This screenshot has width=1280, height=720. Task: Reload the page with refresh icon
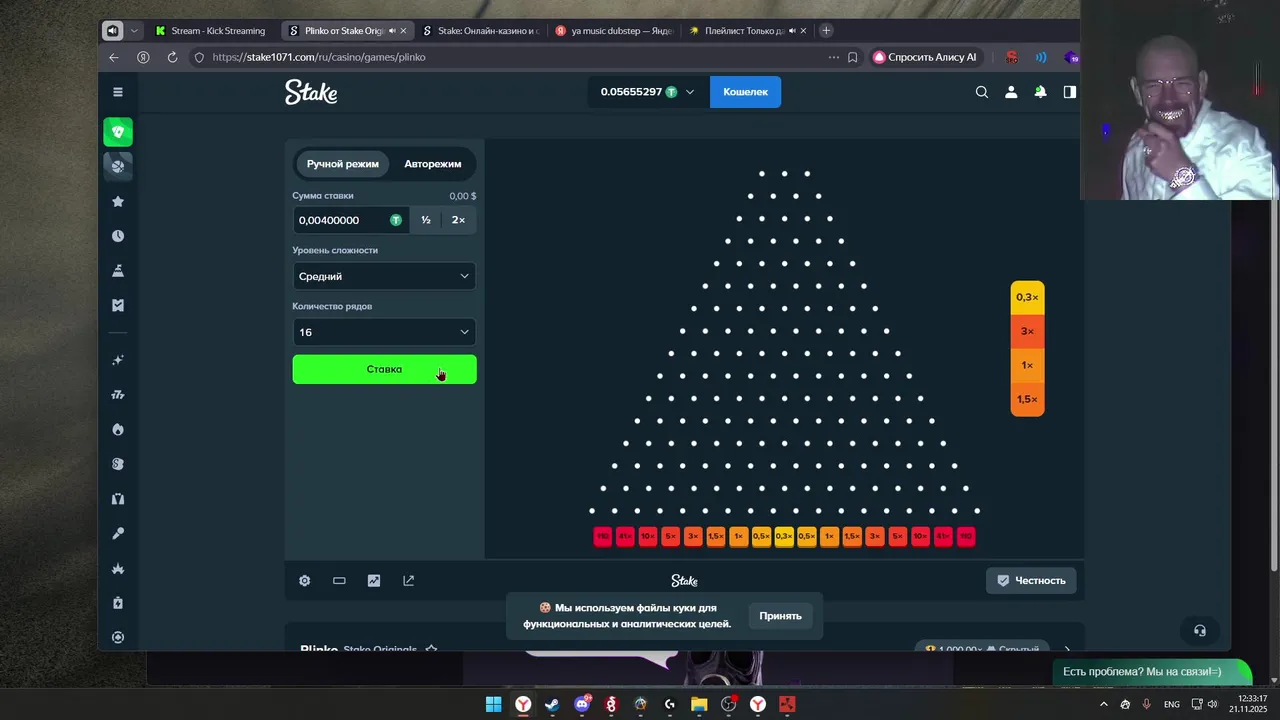172,57
